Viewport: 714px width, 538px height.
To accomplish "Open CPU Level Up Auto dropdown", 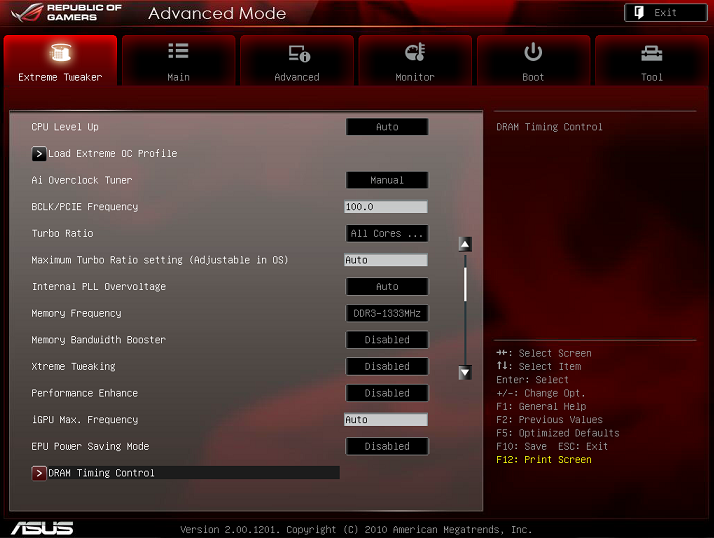I will 387,127.
